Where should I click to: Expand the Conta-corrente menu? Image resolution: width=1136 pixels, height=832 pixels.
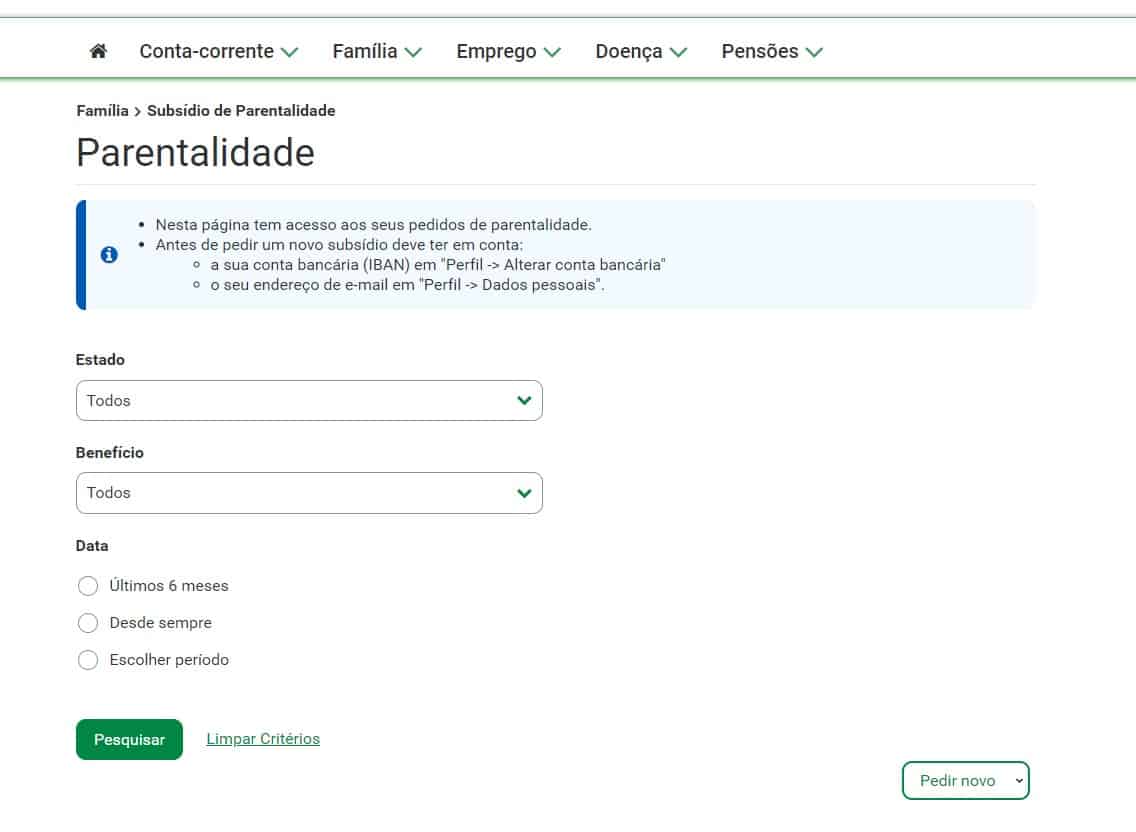(x=207, y=50)
